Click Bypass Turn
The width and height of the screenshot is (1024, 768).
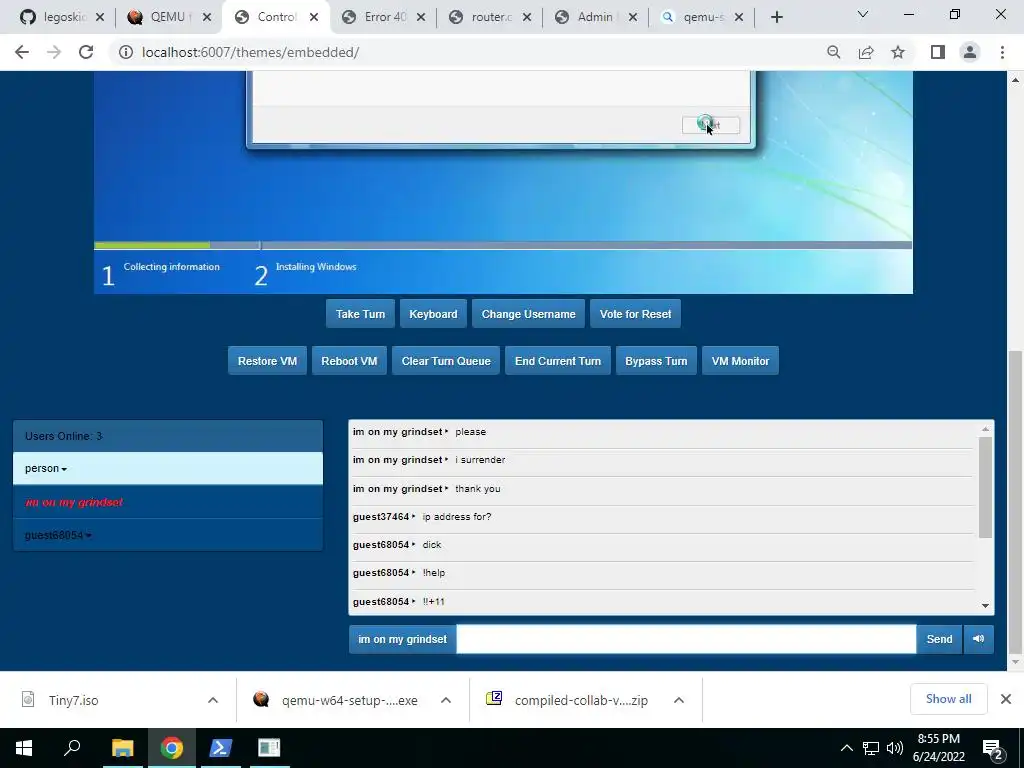[656, 361]
